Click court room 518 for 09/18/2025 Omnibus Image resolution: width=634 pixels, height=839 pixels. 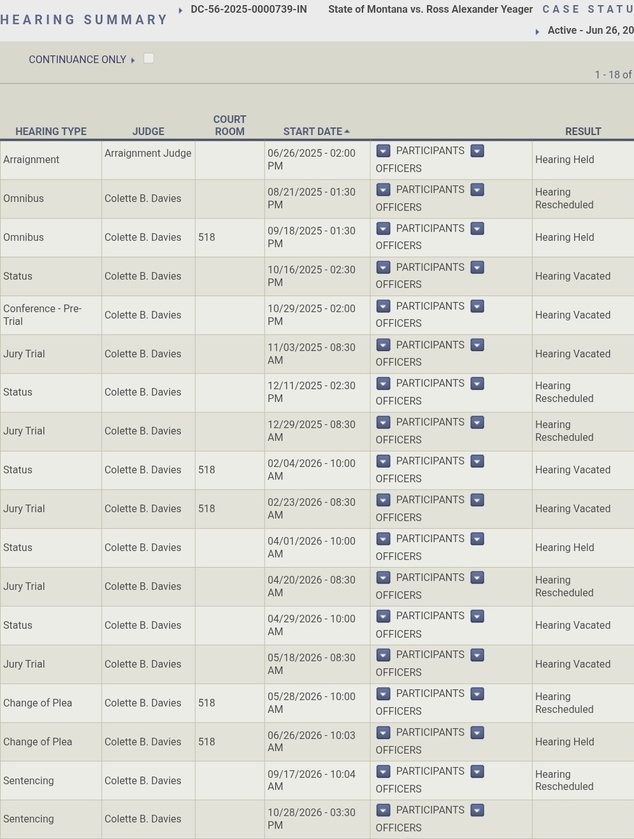[x=207, y=237]
